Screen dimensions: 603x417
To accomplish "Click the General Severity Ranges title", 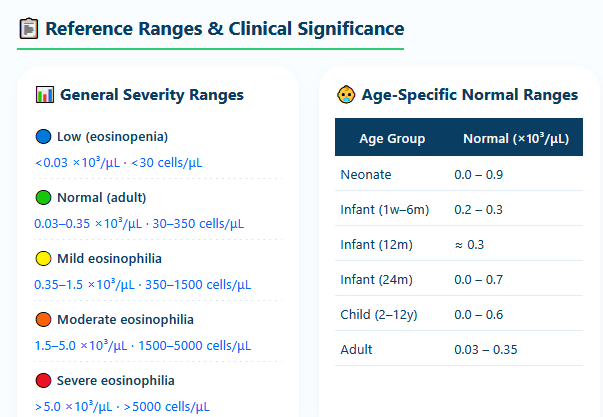I will pos(152,95).
